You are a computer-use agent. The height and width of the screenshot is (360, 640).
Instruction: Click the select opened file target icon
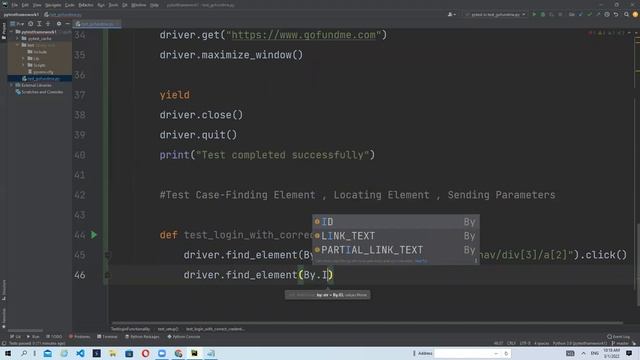click(31, 24)
